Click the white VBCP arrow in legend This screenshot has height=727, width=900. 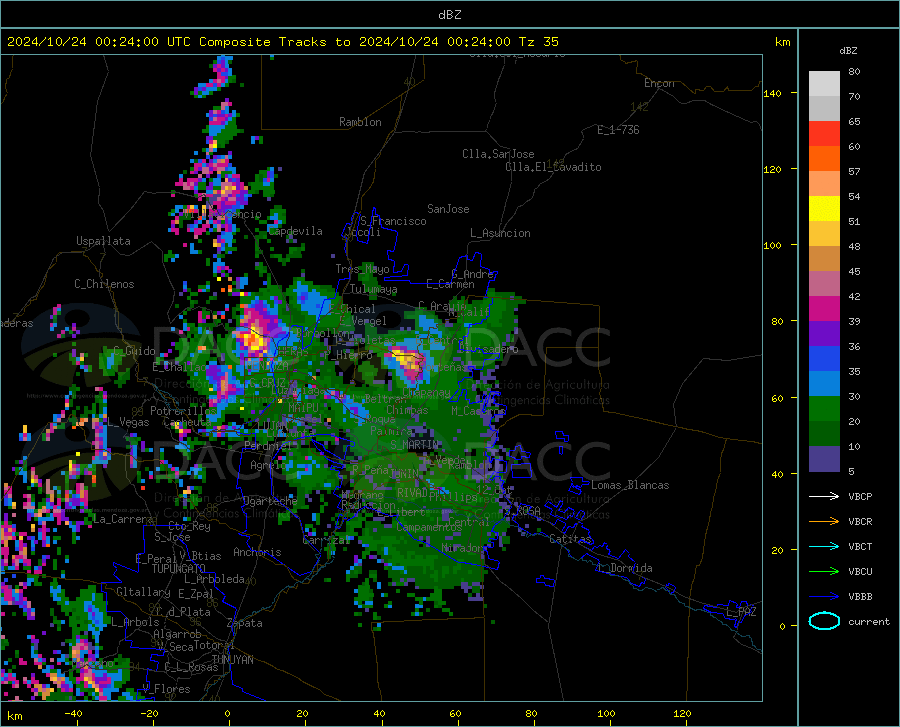pyautogui.click(x=824, y=496)
